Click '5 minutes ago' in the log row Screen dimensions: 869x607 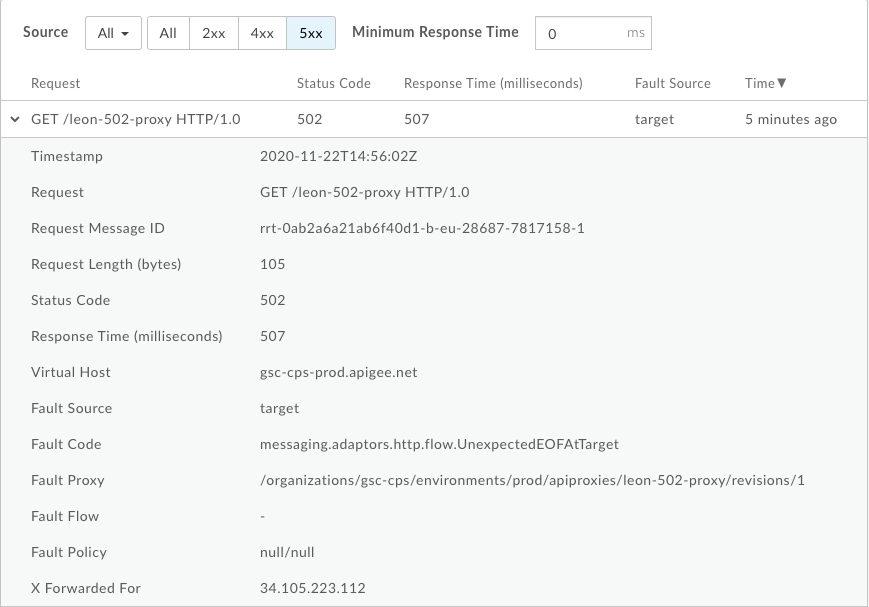click(x=790, y=119)
